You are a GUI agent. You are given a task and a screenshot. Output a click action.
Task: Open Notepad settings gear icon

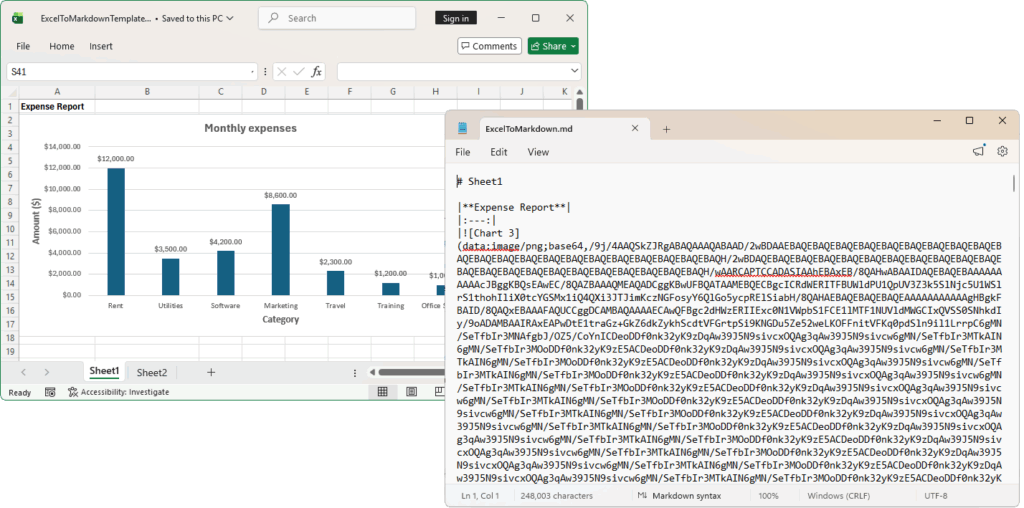coord(1002,151)
